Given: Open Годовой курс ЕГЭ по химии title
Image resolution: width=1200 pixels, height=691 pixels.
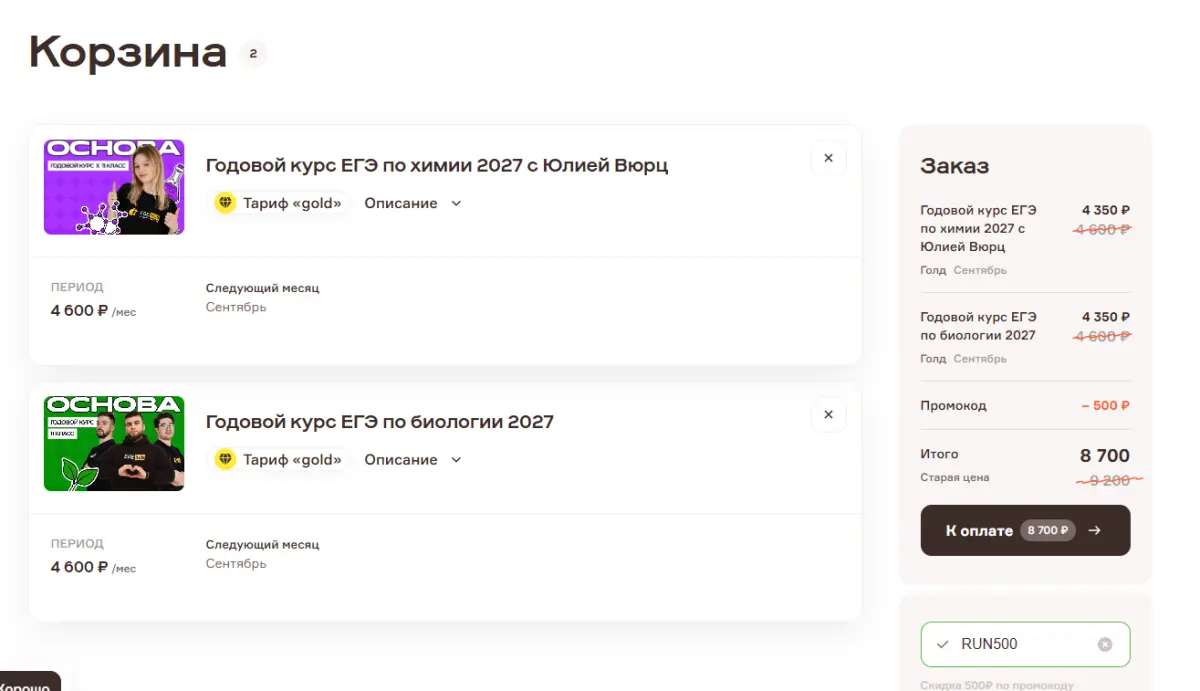Looking at the screenshot, I should tap(437, 165).
